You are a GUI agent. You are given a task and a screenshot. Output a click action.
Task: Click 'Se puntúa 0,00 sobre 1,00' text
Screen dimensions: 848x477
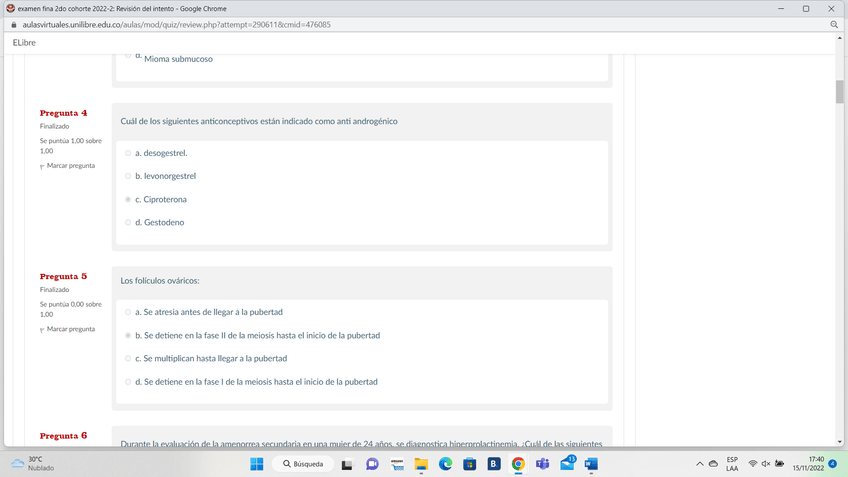[70, 309]
